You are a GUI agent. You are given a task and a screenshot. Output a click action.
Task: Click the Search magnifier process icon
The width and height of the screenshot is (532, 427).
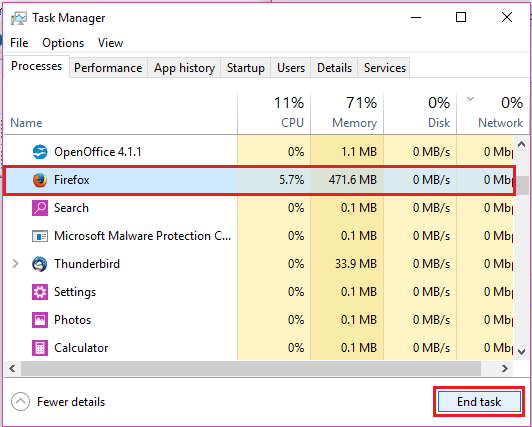pyautogui.click(x=40, y=208)
